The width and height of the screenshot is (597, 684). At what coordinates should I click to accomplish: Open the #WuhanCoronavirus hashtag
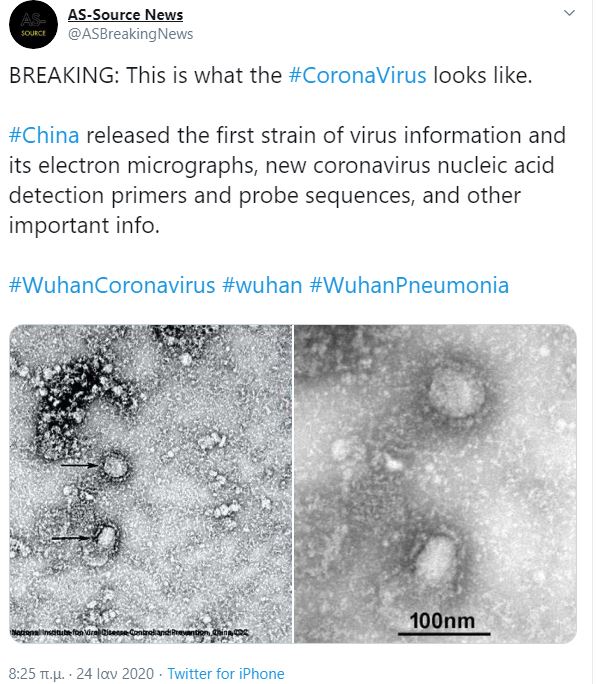(x=112, y=285)
